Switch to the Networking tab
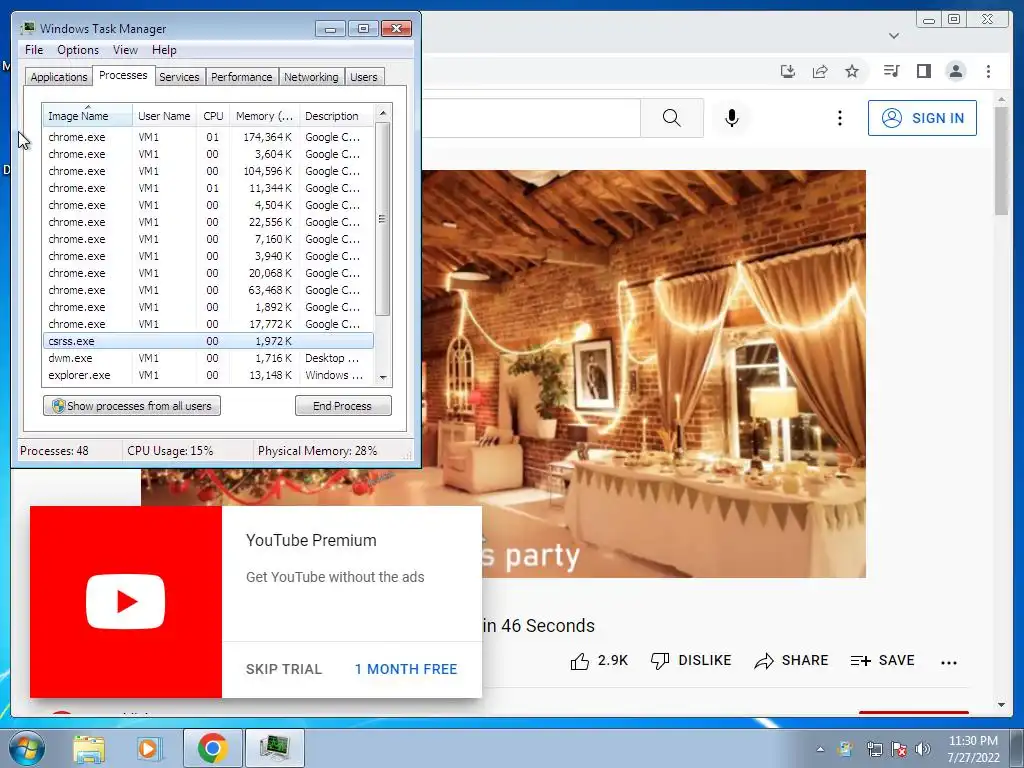The height and width of the screenshot is (768, 1024). (x=311, y=77)
